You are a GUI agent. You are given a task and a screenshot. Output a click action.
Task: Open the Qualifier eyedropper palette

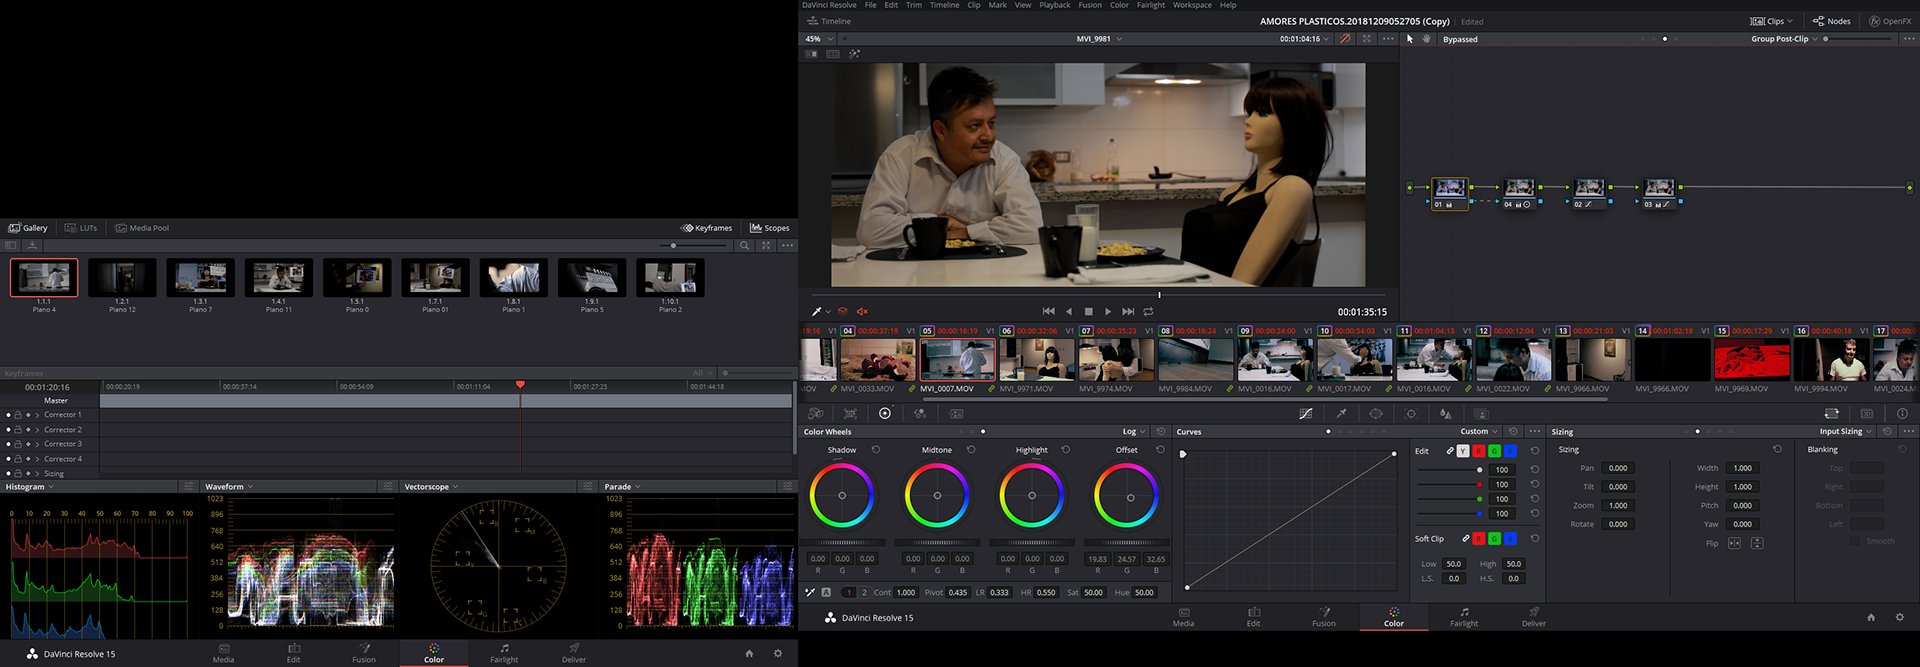tap(1341, 413)
